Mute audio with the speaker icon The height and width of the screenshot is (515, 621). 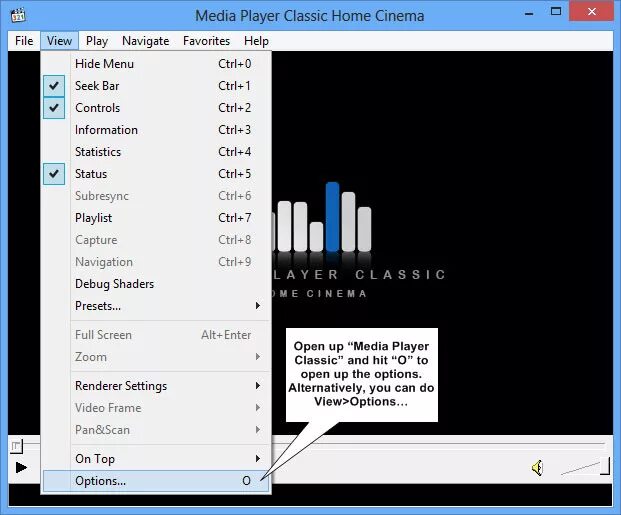tap(537, 468)
